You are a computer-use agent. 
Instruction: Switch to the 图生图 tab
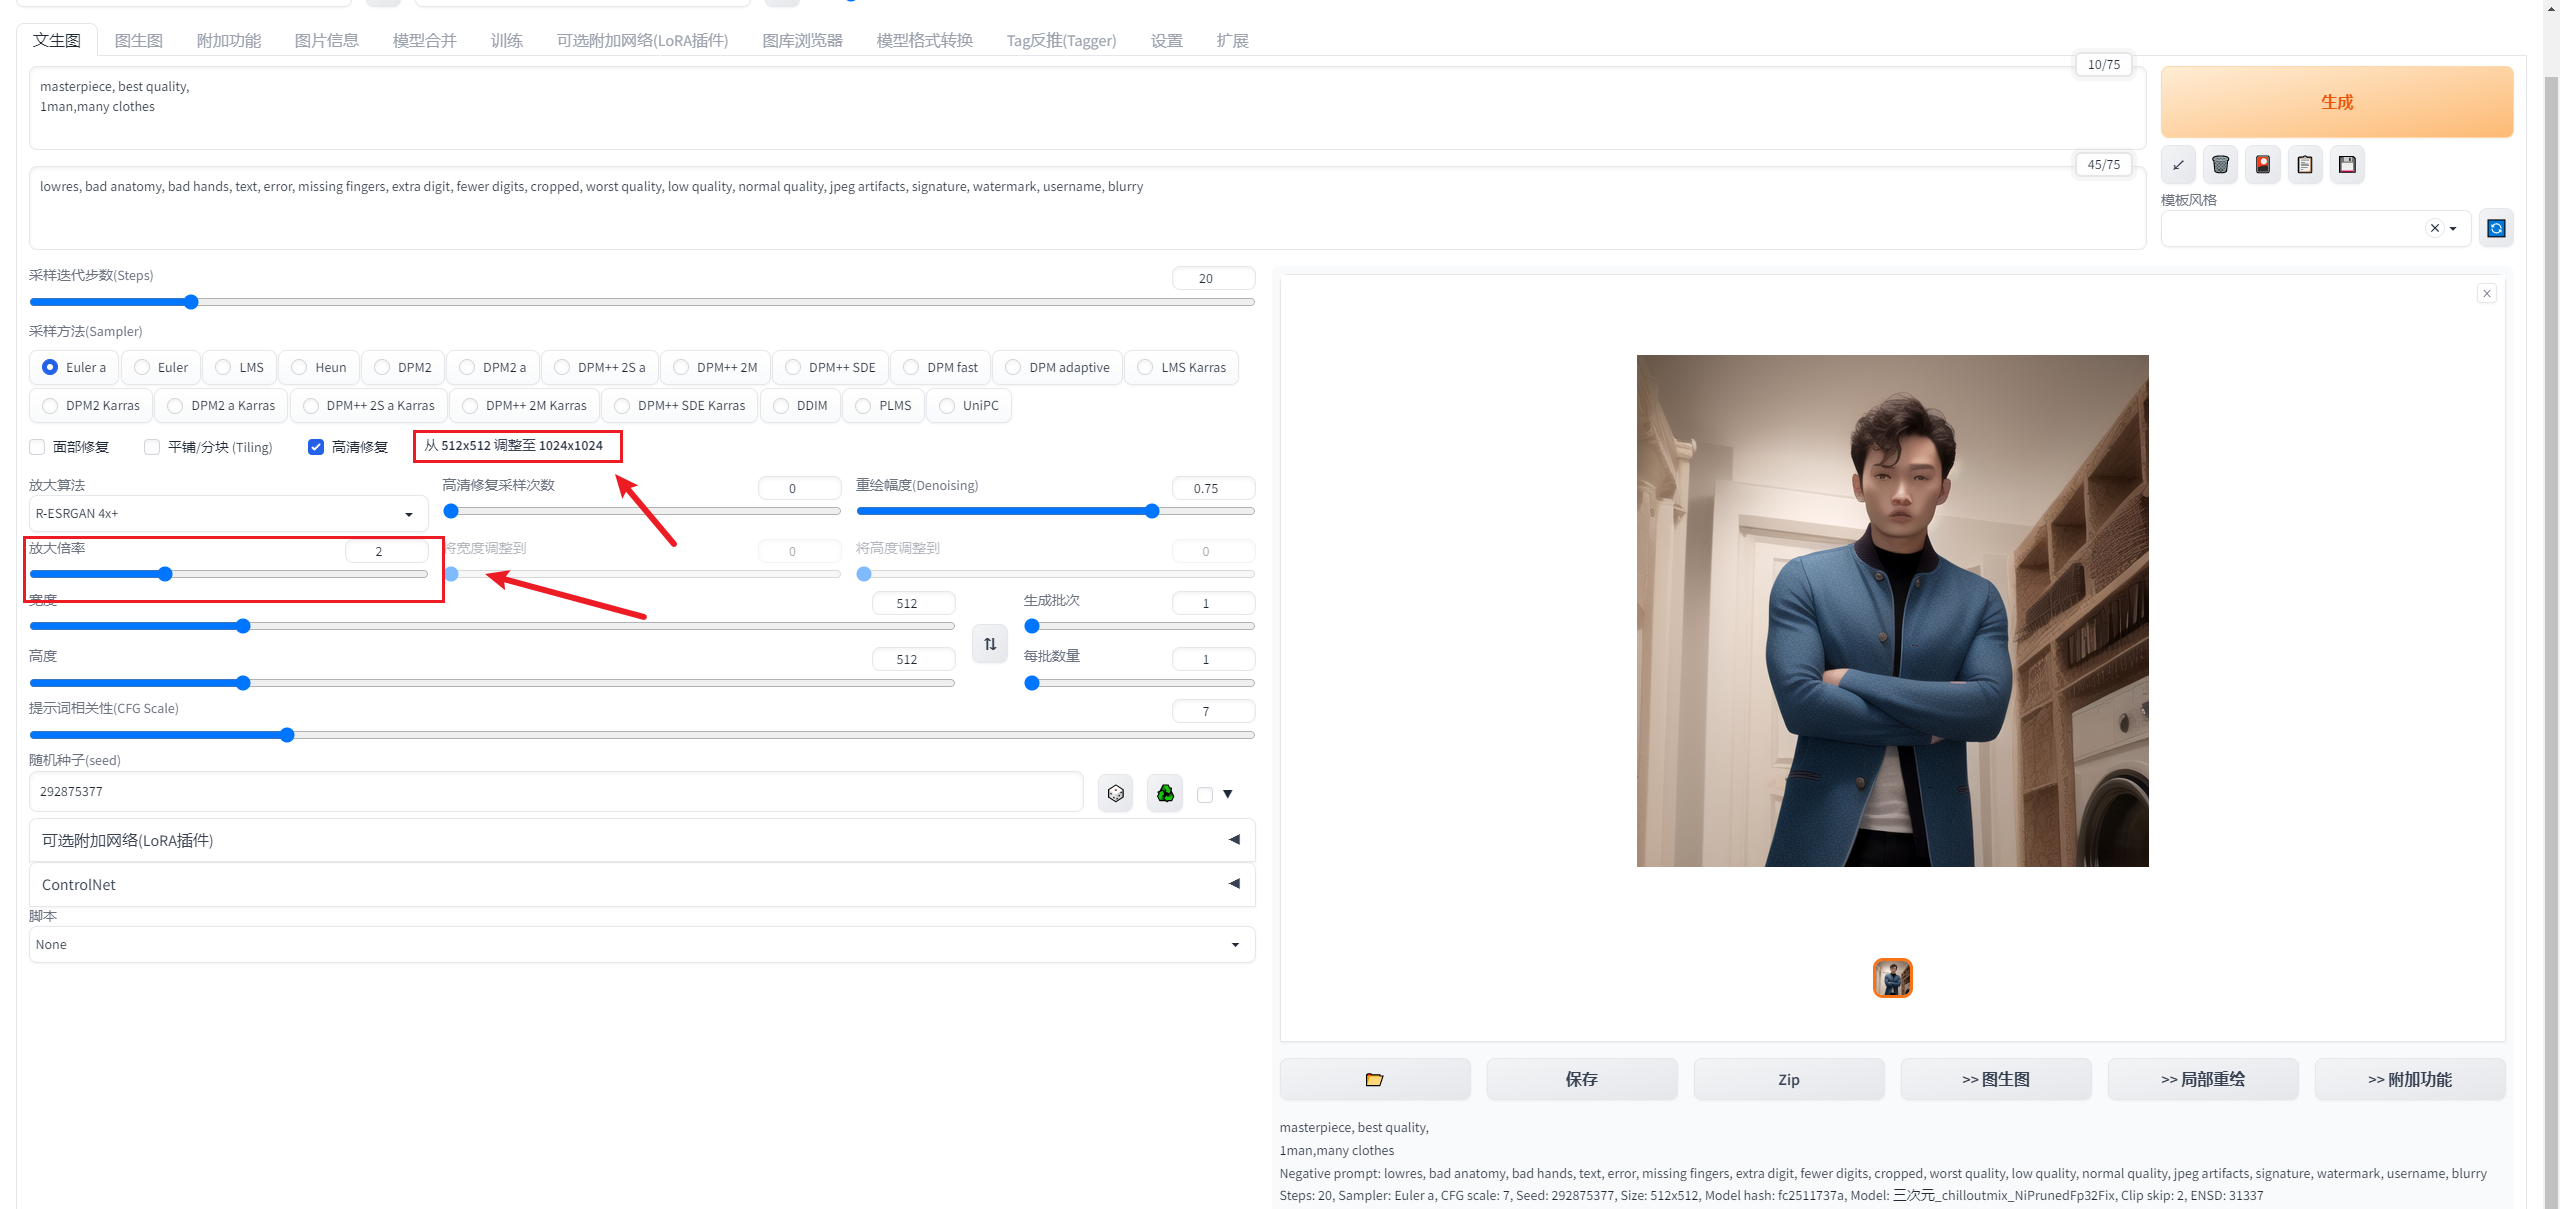pos(138,40)
